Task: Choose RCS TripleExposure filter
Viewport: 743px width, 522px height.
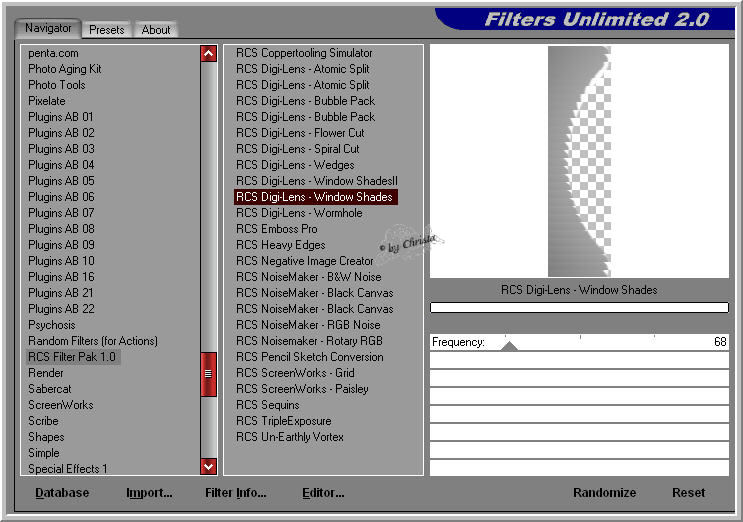Action: tap(283, 421)
